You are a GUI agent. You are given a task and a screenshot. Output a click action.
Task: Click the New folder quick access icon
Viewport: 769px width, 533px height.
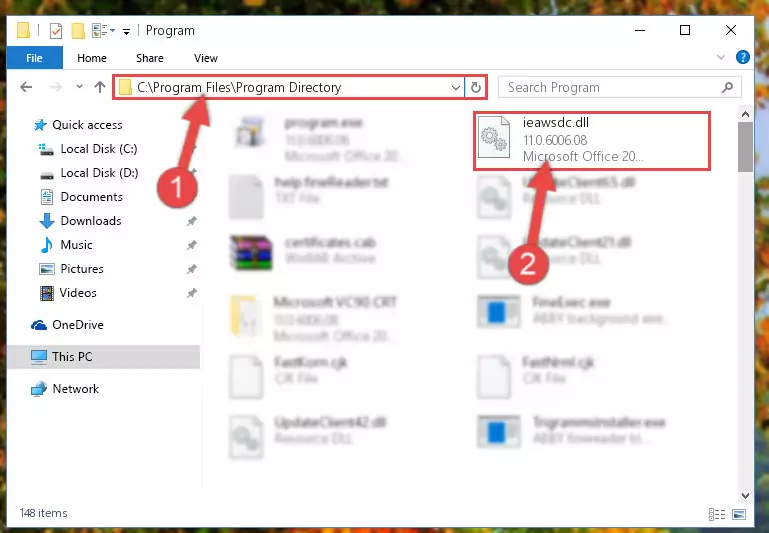[78, 31]
